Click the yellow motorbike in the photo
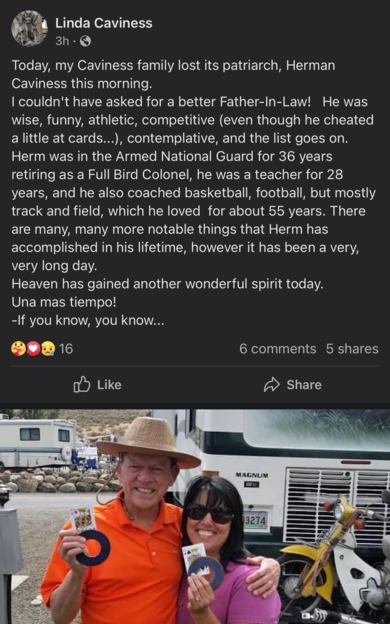390x624 pixels. pyautogui.click(x=338, y=557)
